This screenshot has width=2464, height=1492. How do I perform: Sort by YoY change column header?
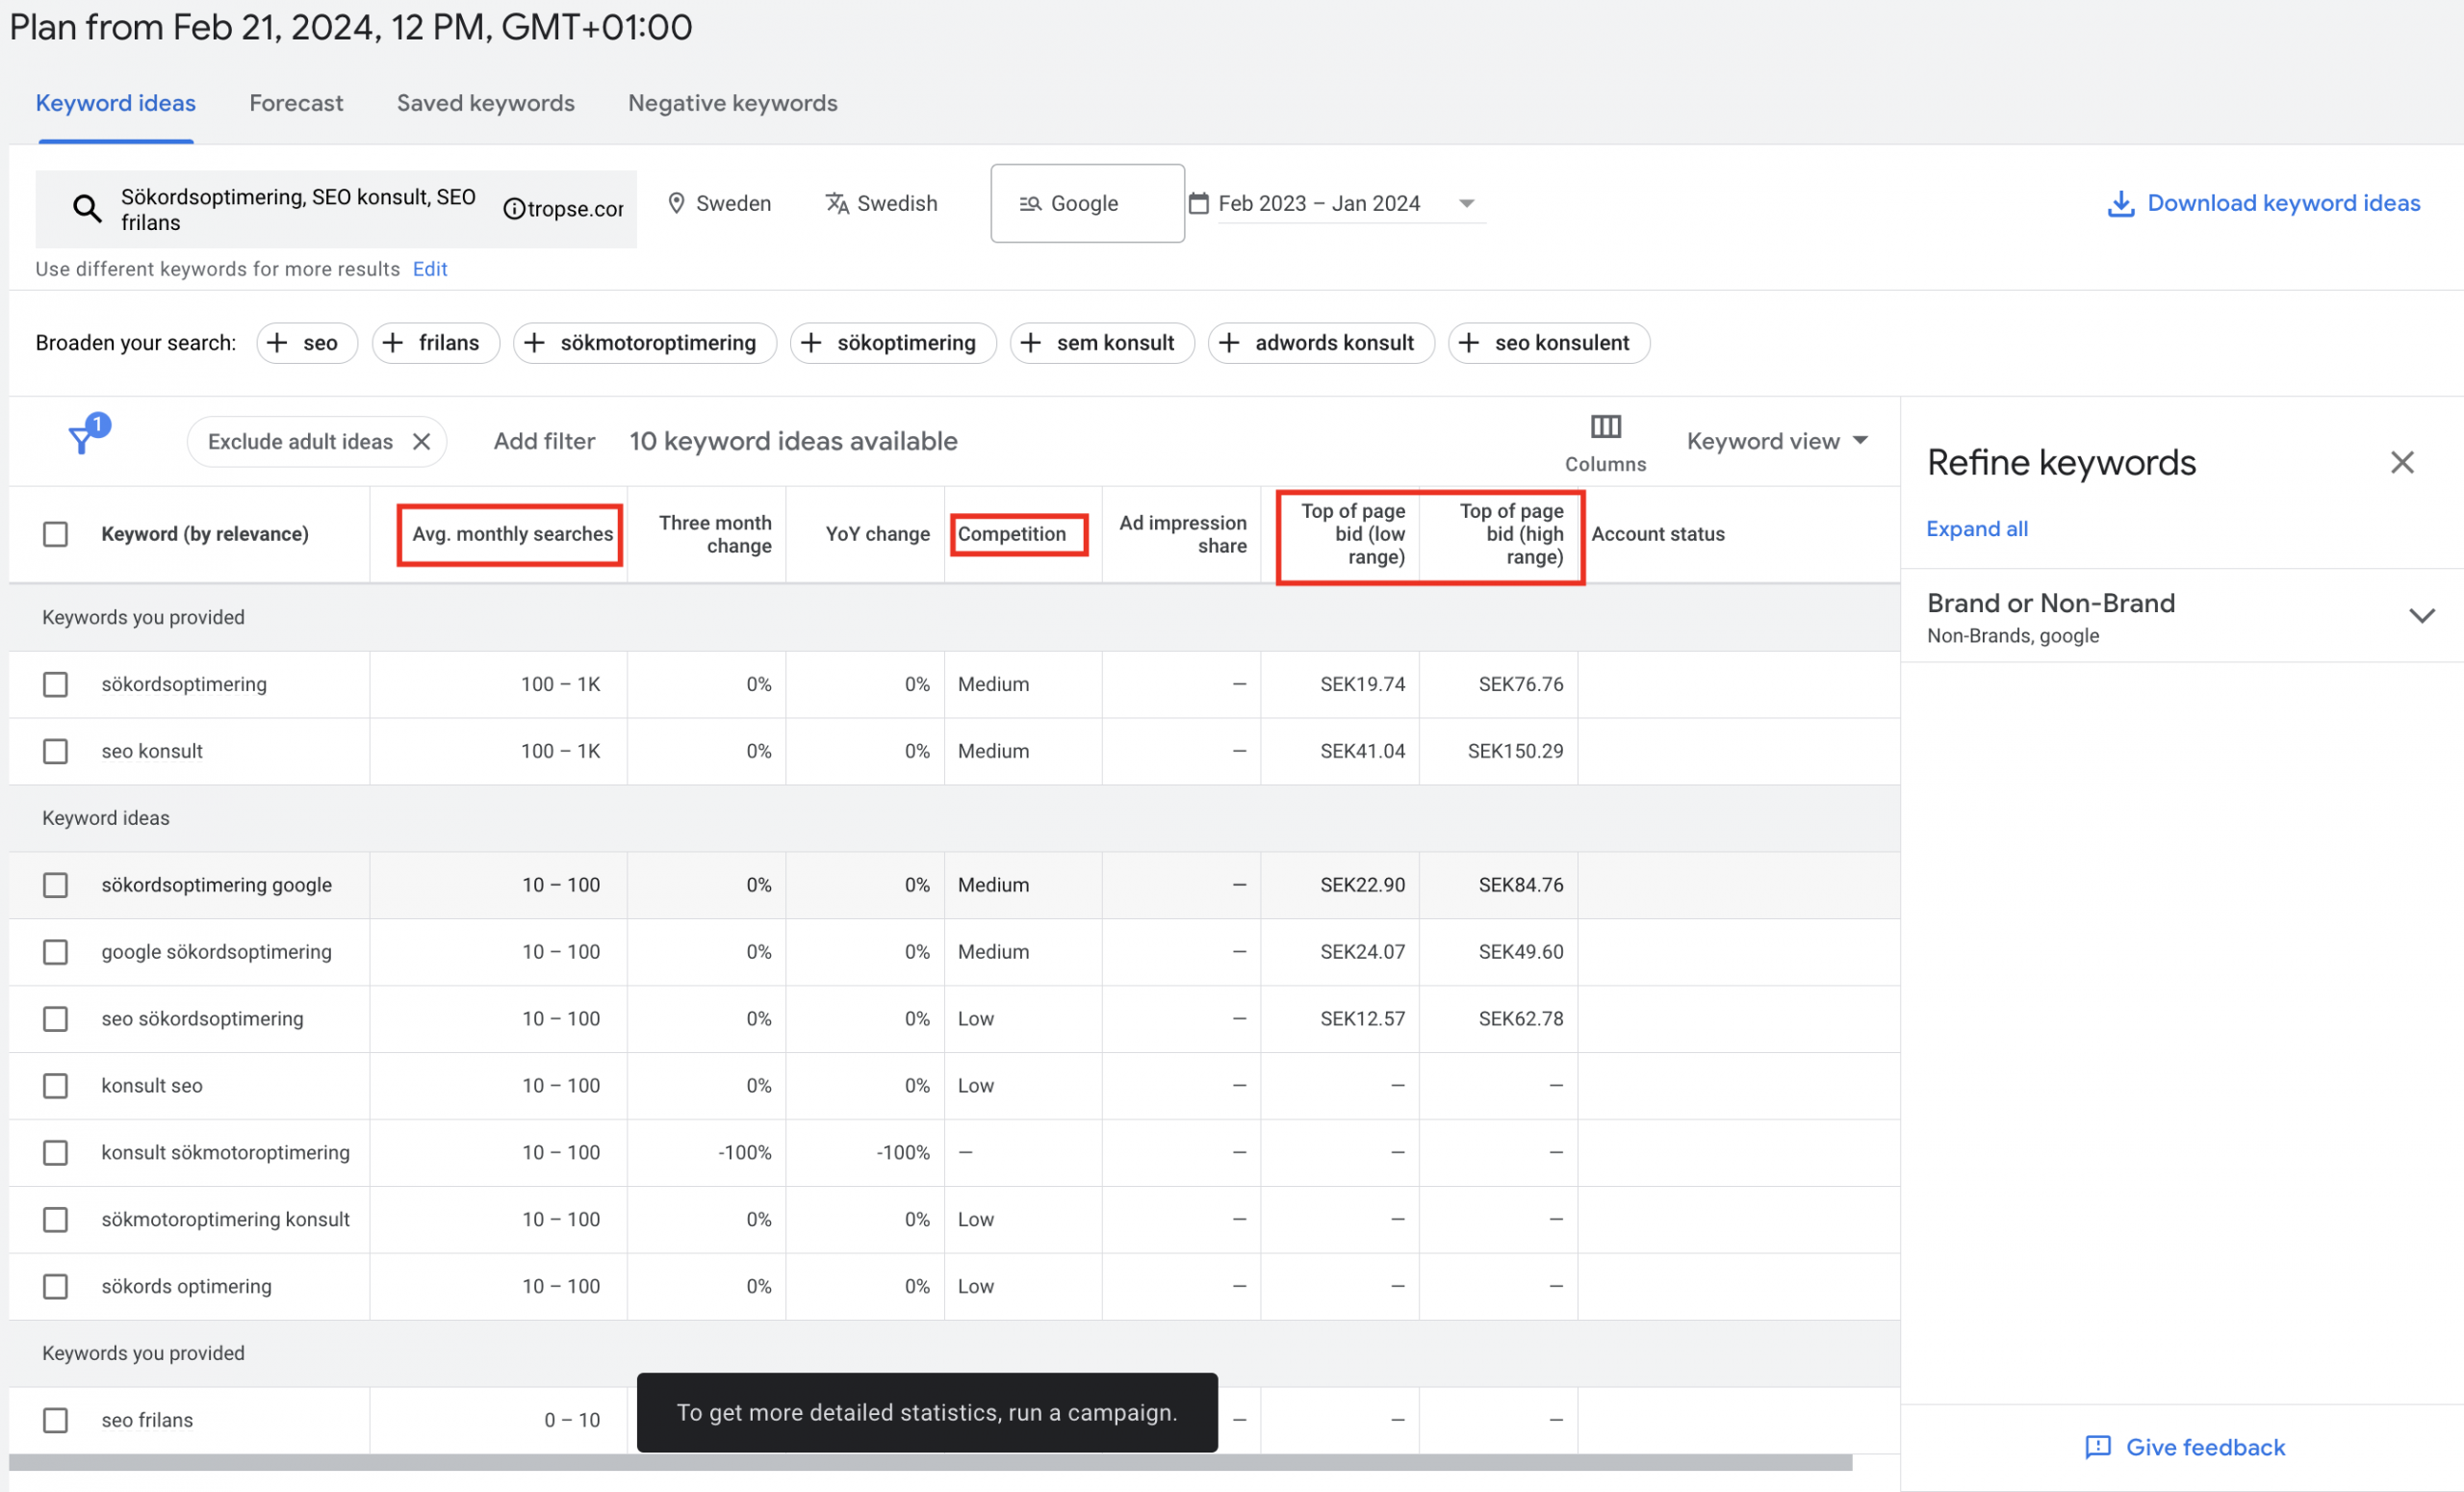(877, 534)
